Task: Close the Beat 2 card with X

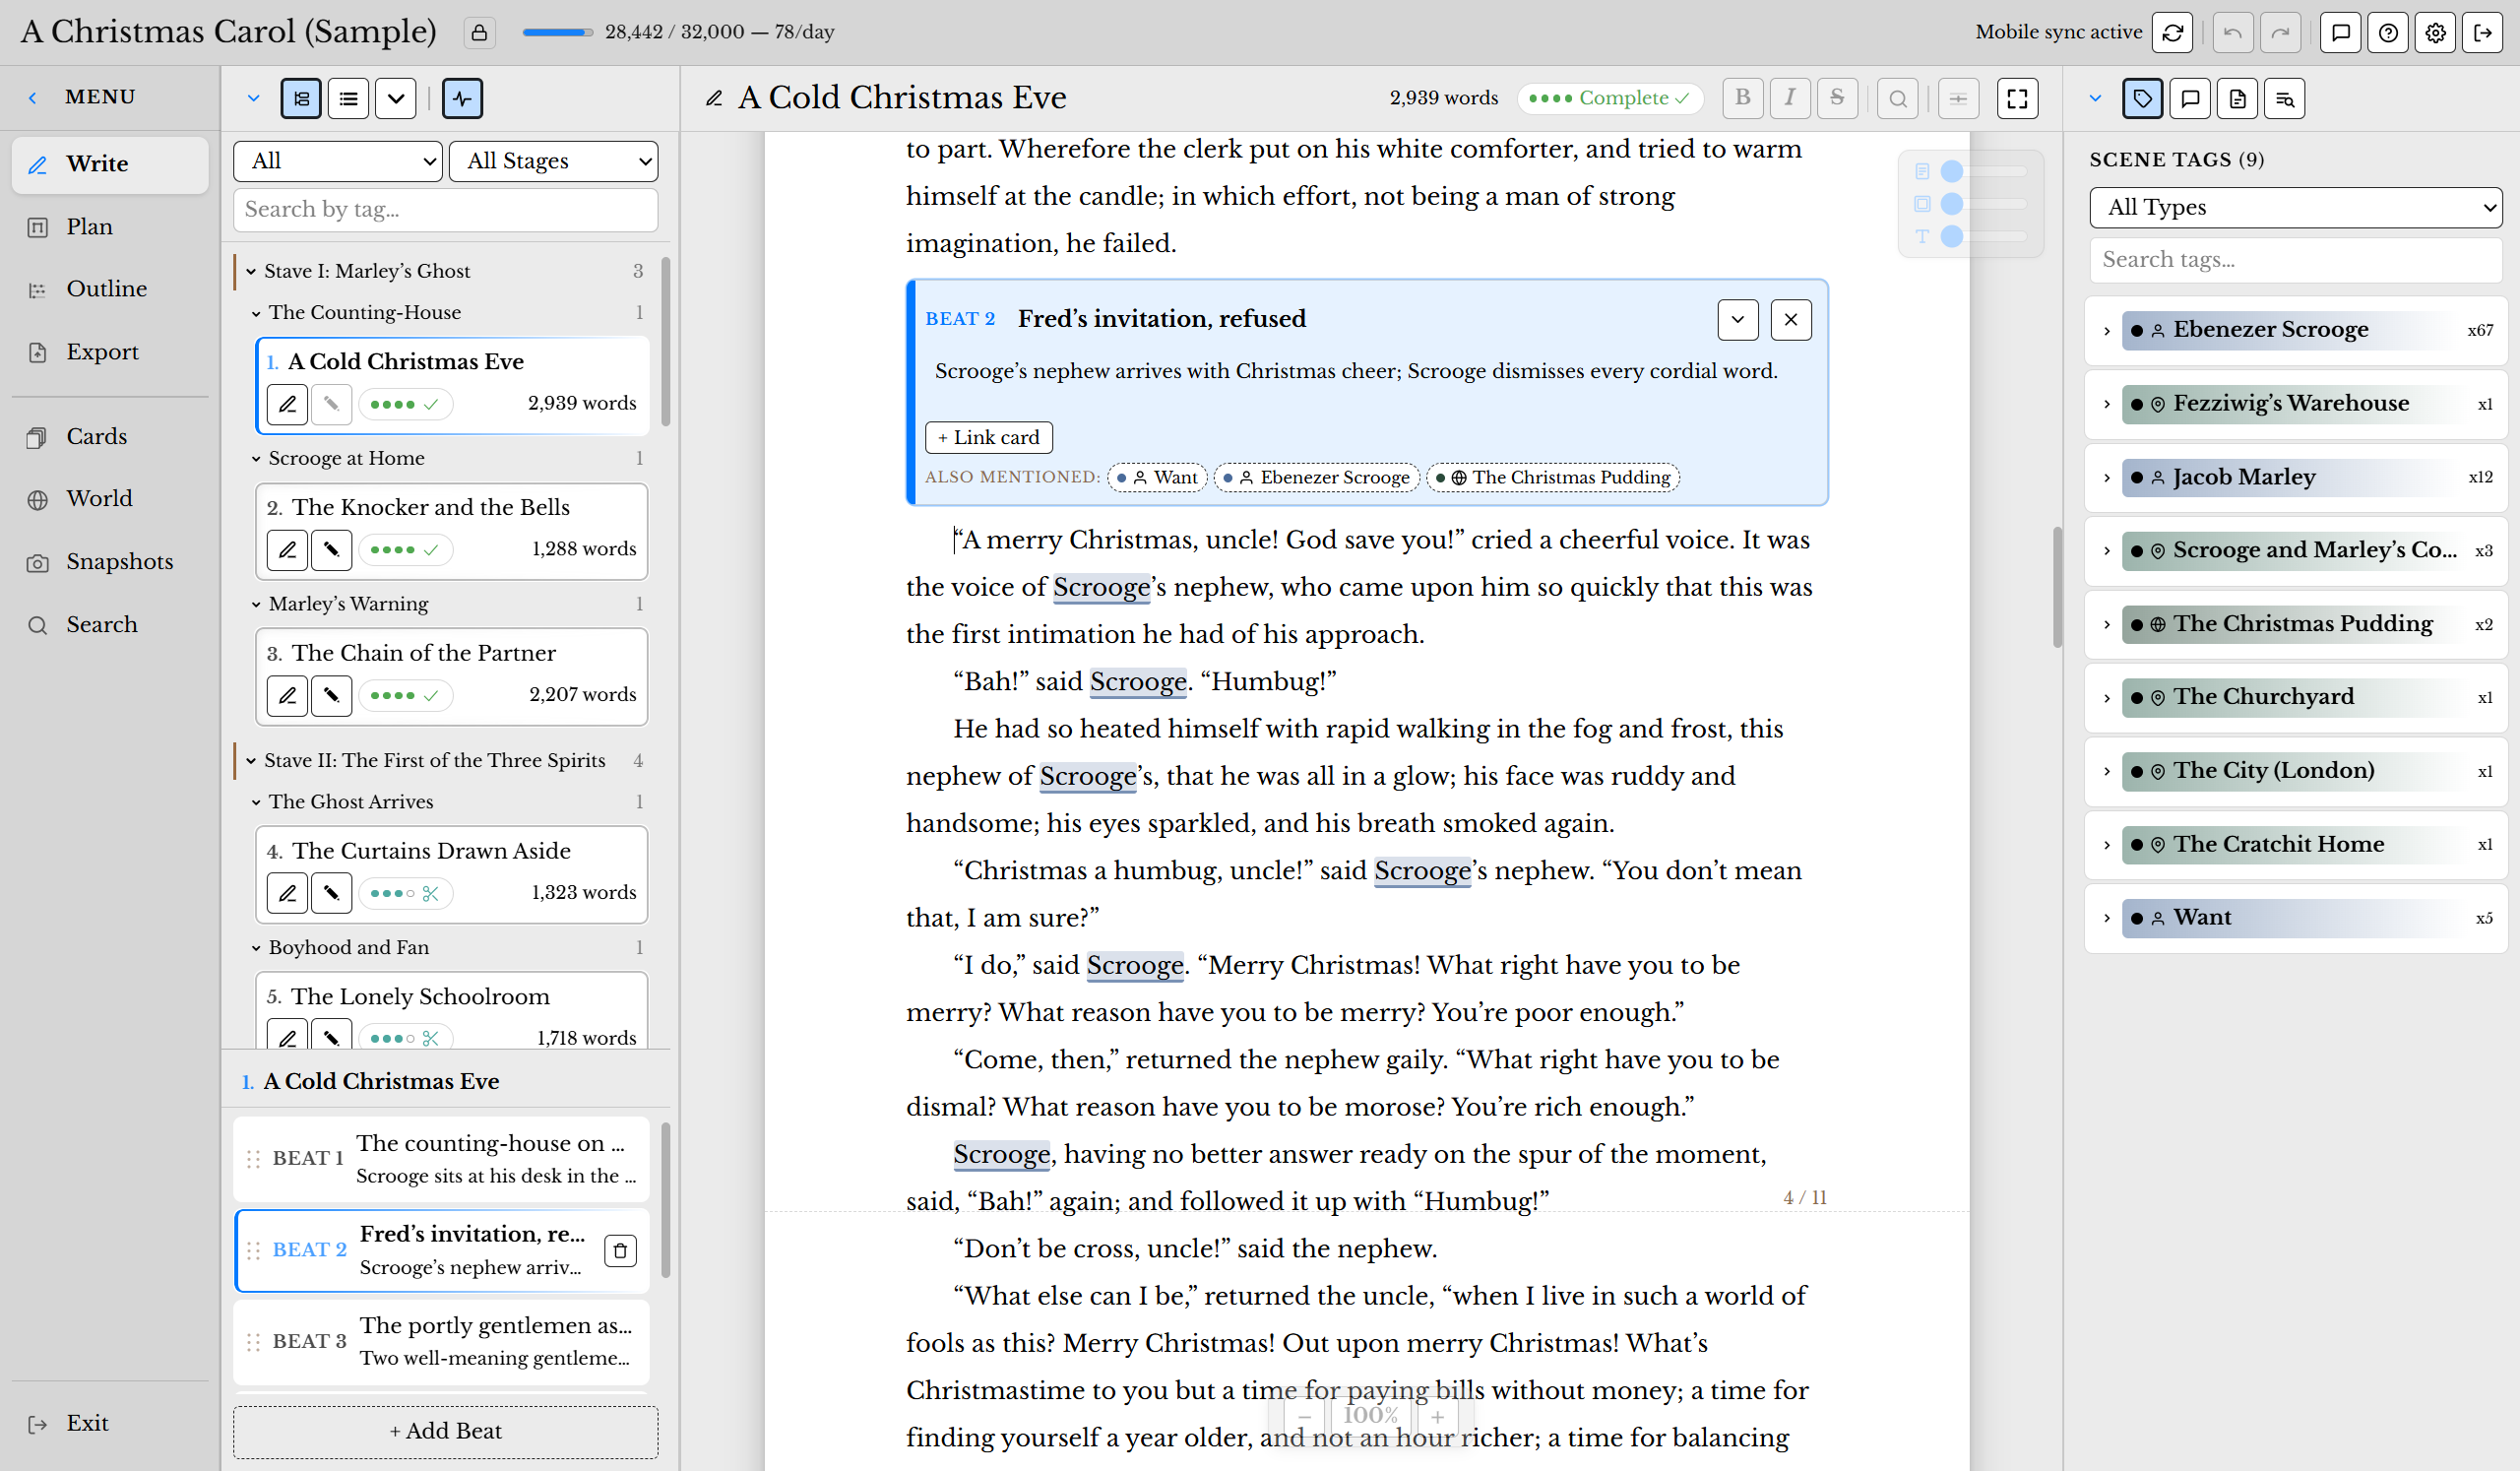Action: click(1791, 320)
